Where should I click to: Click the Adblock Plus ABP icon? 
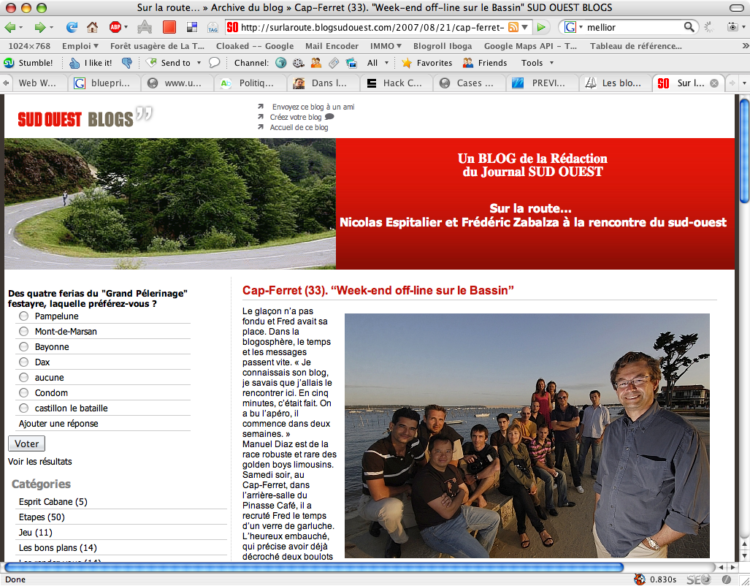click(115, 27)
